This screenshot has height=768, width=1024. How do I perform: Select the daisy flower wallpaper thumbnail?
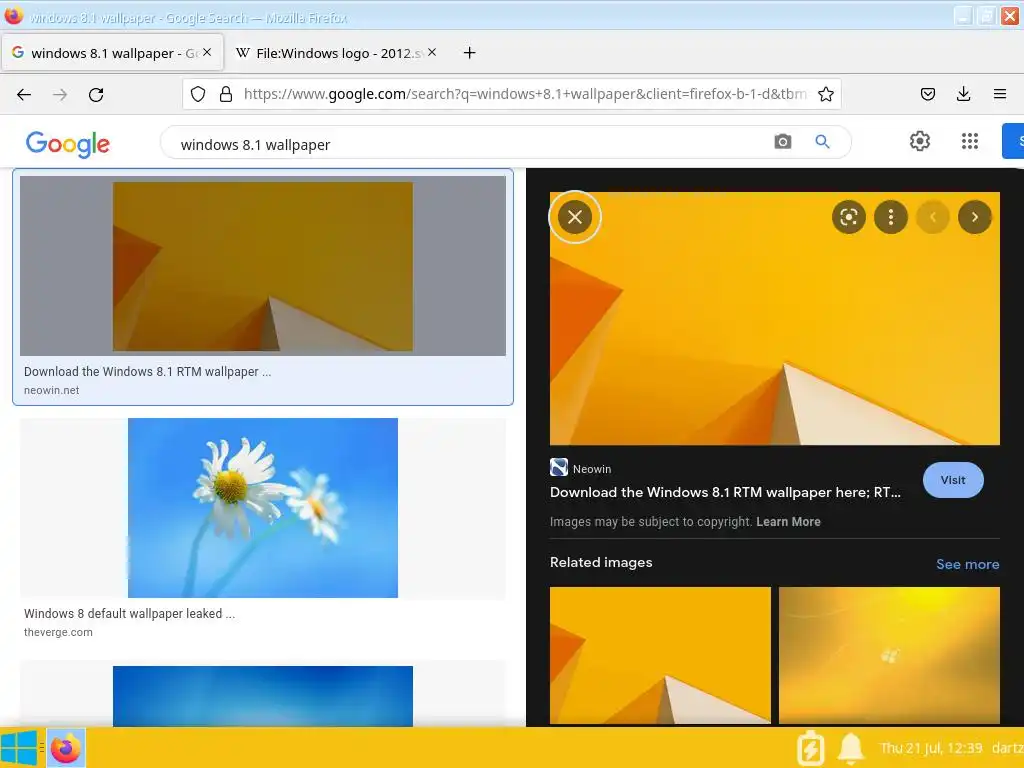[x=263, y=507]
